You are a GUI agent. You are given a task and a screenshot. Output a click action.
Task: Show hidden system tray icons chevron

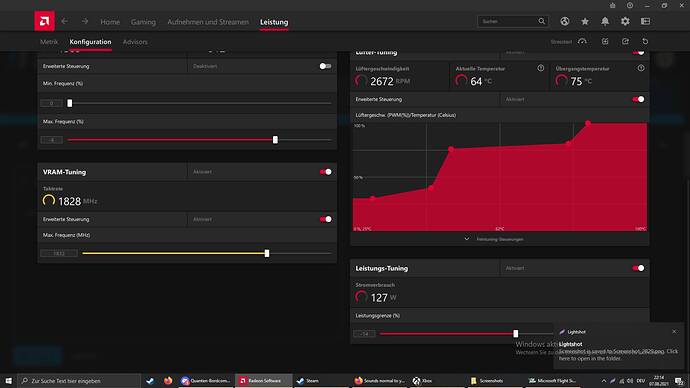(x=604, y=381)
